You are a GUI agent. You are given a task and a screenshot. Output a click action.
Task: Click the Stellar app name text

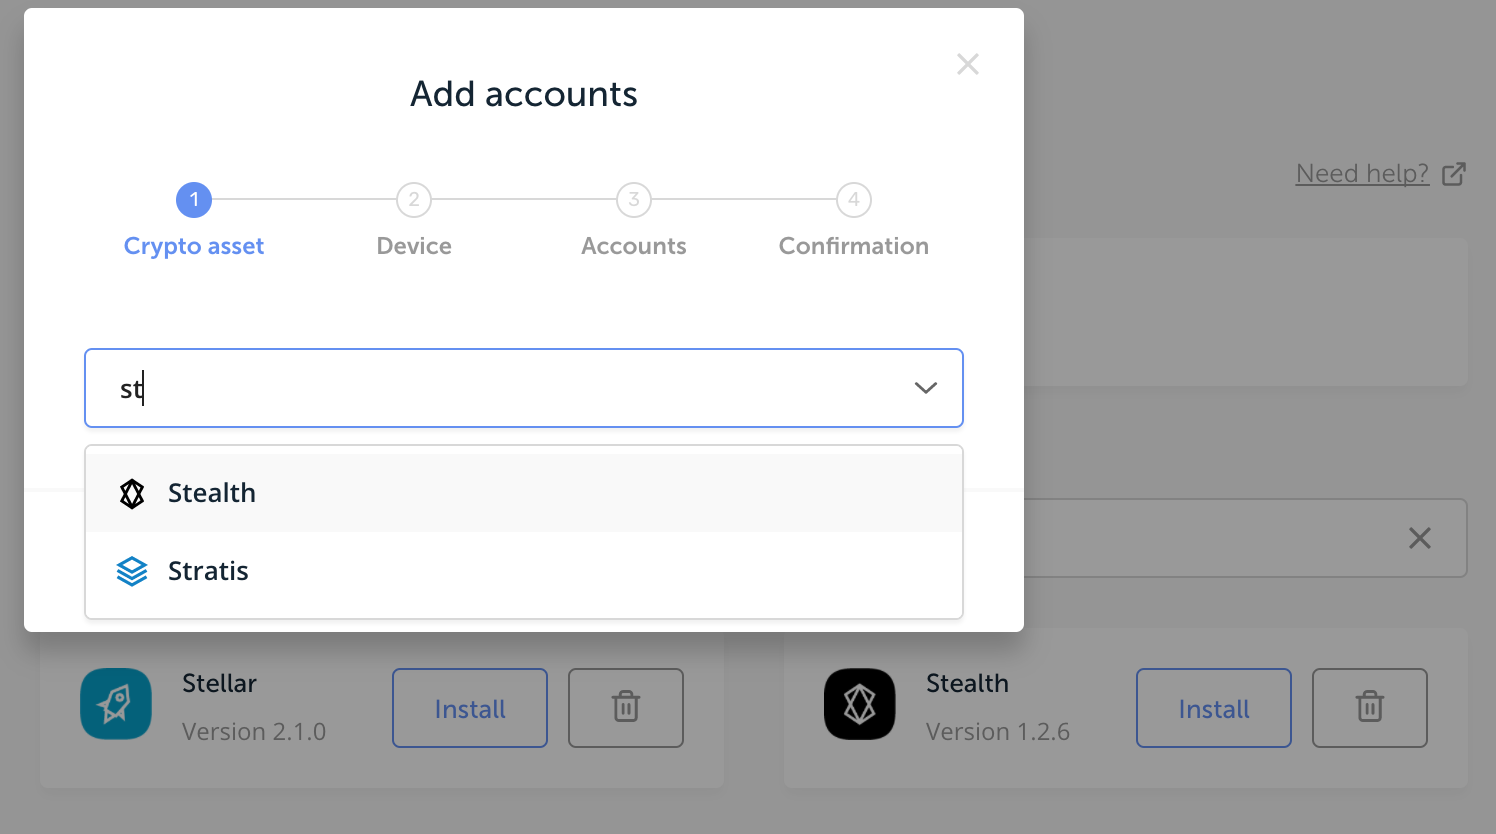click(x=219, y=683)
